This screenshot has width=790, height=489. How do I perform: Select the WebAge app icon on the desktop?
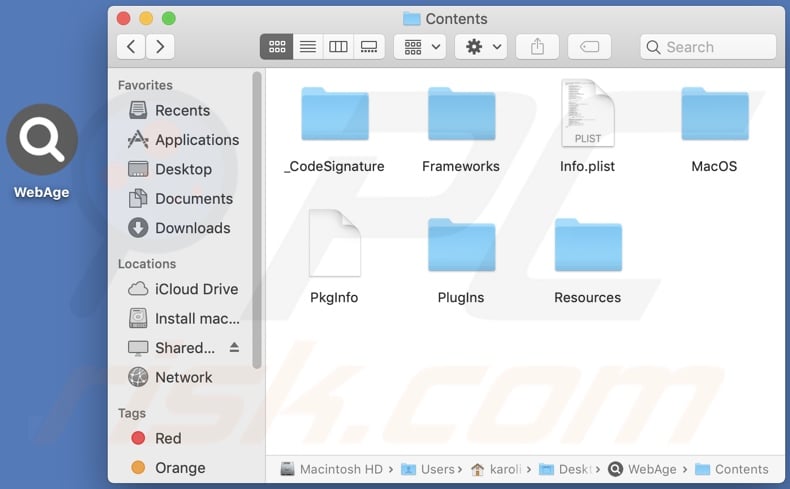tap(42, 139)
